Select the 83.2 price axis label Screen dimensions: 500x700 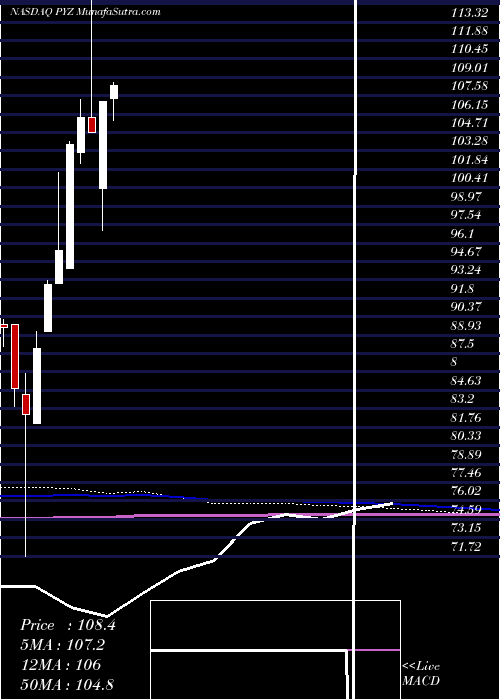[x=463, y=399]
